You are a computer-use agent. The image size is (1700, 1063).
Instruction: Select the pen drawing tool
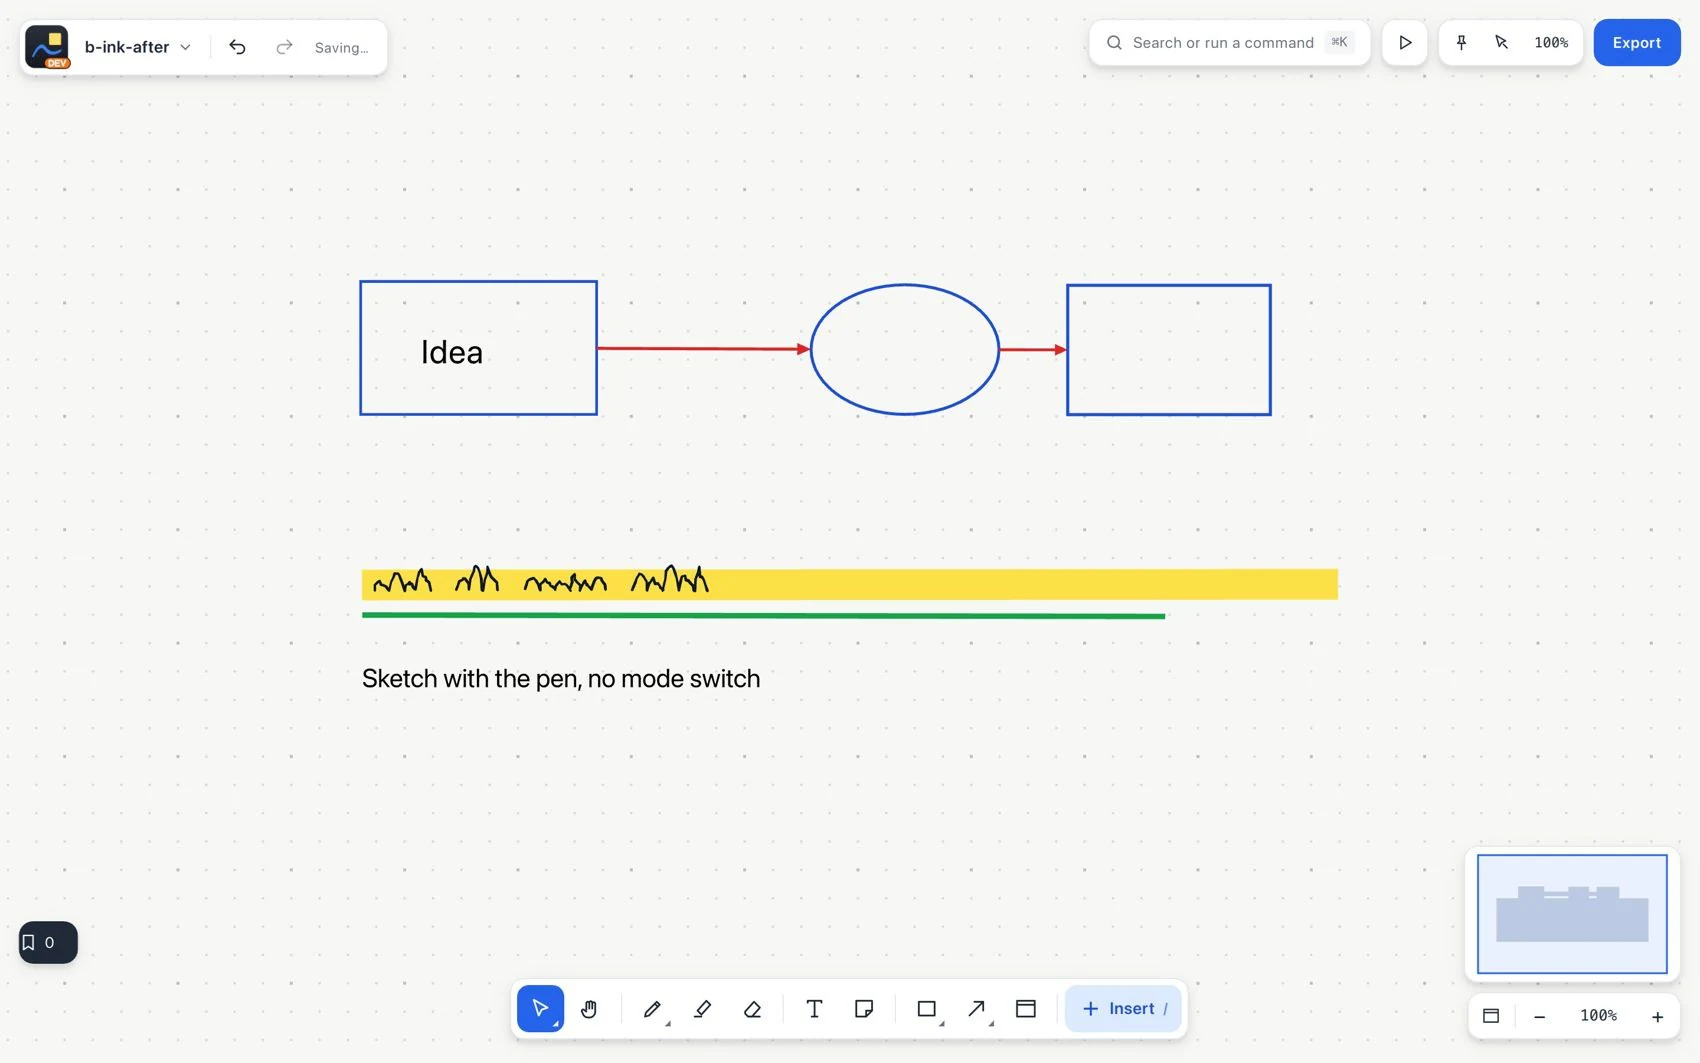pyautogui.click(x=652, y=1008)
